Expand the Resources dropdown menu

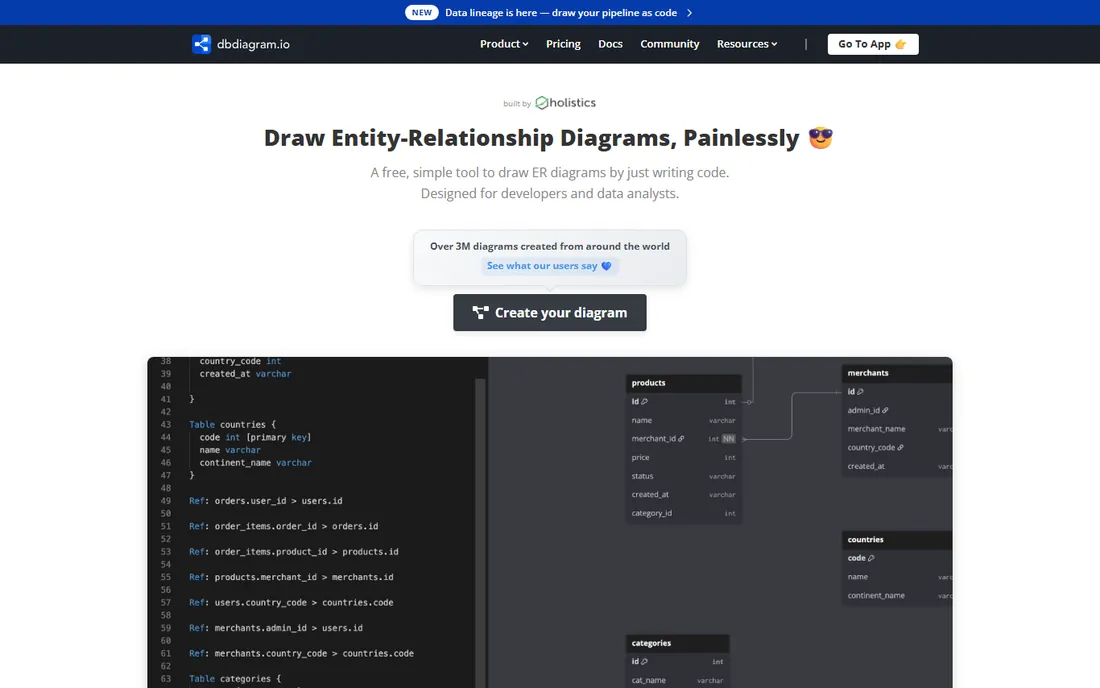point(746,43)
